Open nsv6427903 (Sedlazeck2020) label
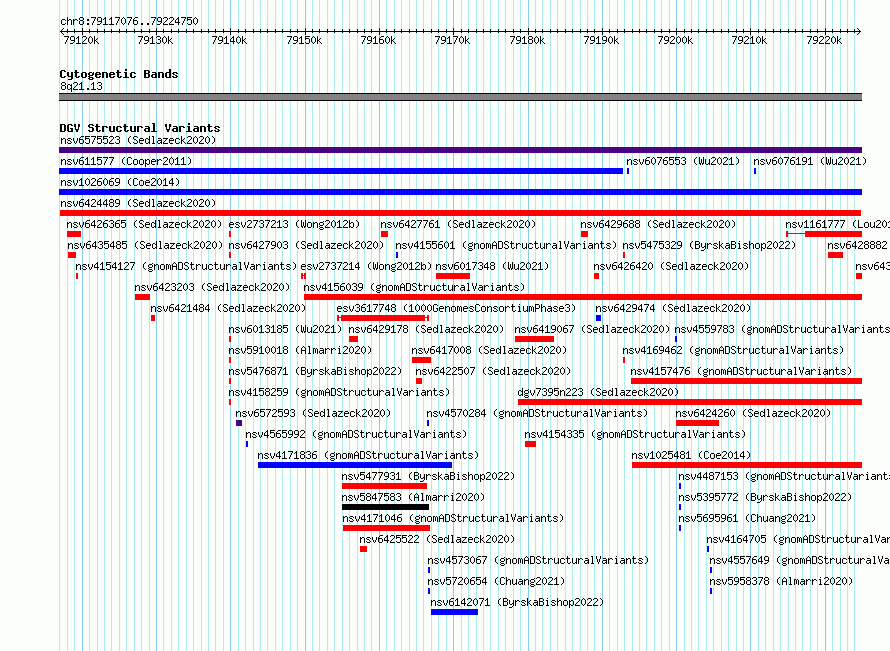 307,245
